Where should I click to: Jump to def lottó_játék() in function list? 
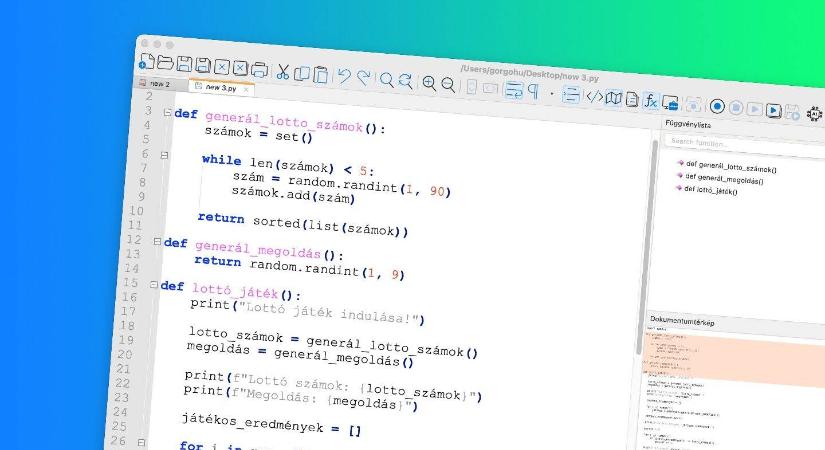(710, 190)
